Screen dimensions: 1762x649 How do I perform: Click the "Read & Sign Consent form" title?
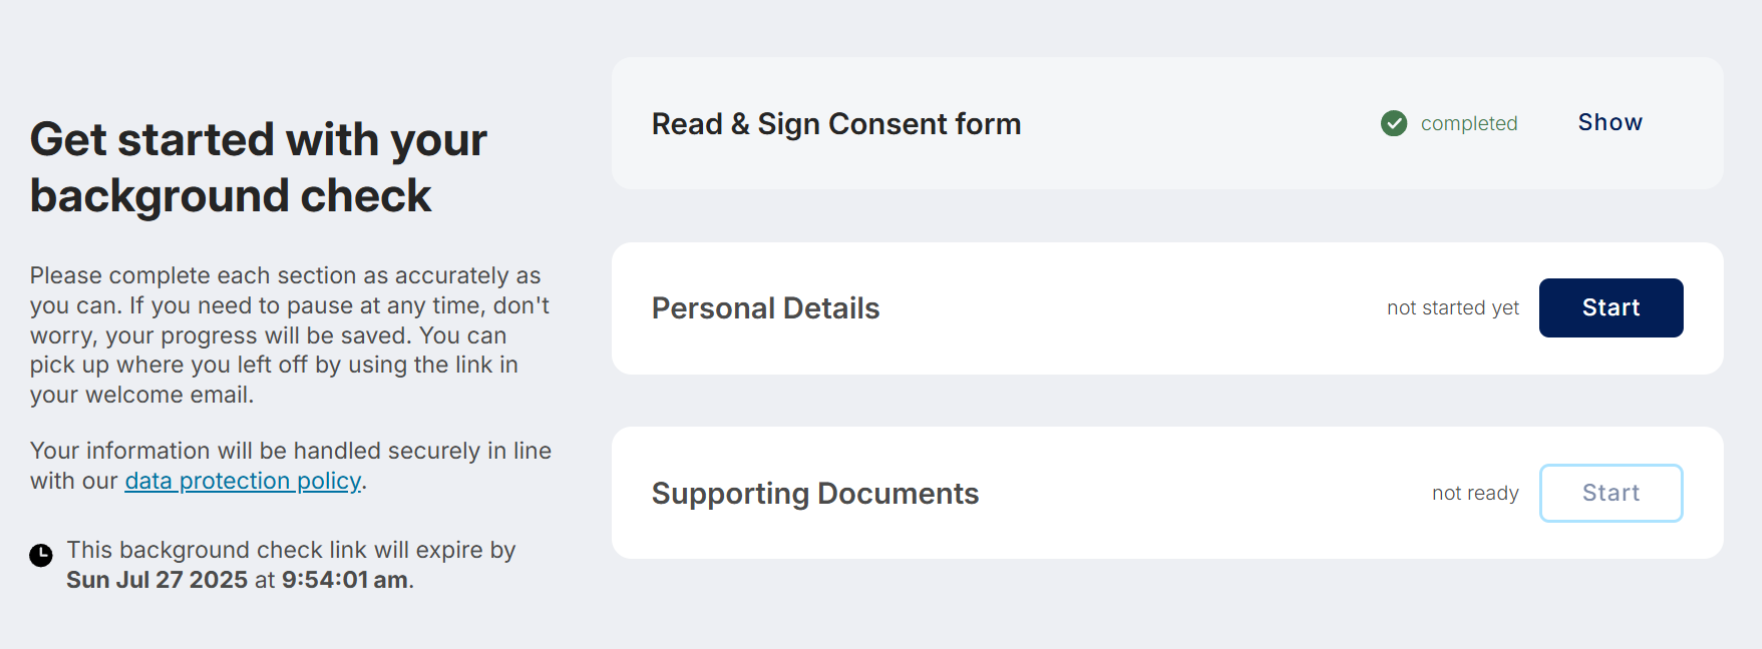836,124
